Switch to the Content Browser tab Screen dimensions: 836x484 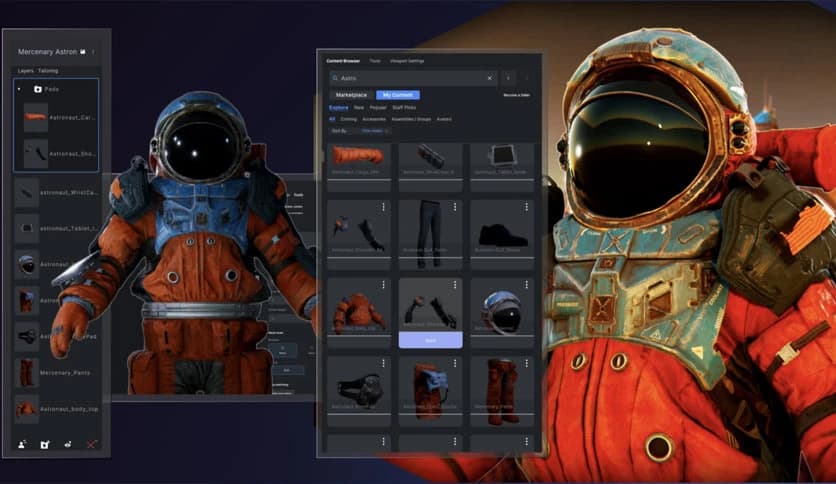click(x=343, y=61)
